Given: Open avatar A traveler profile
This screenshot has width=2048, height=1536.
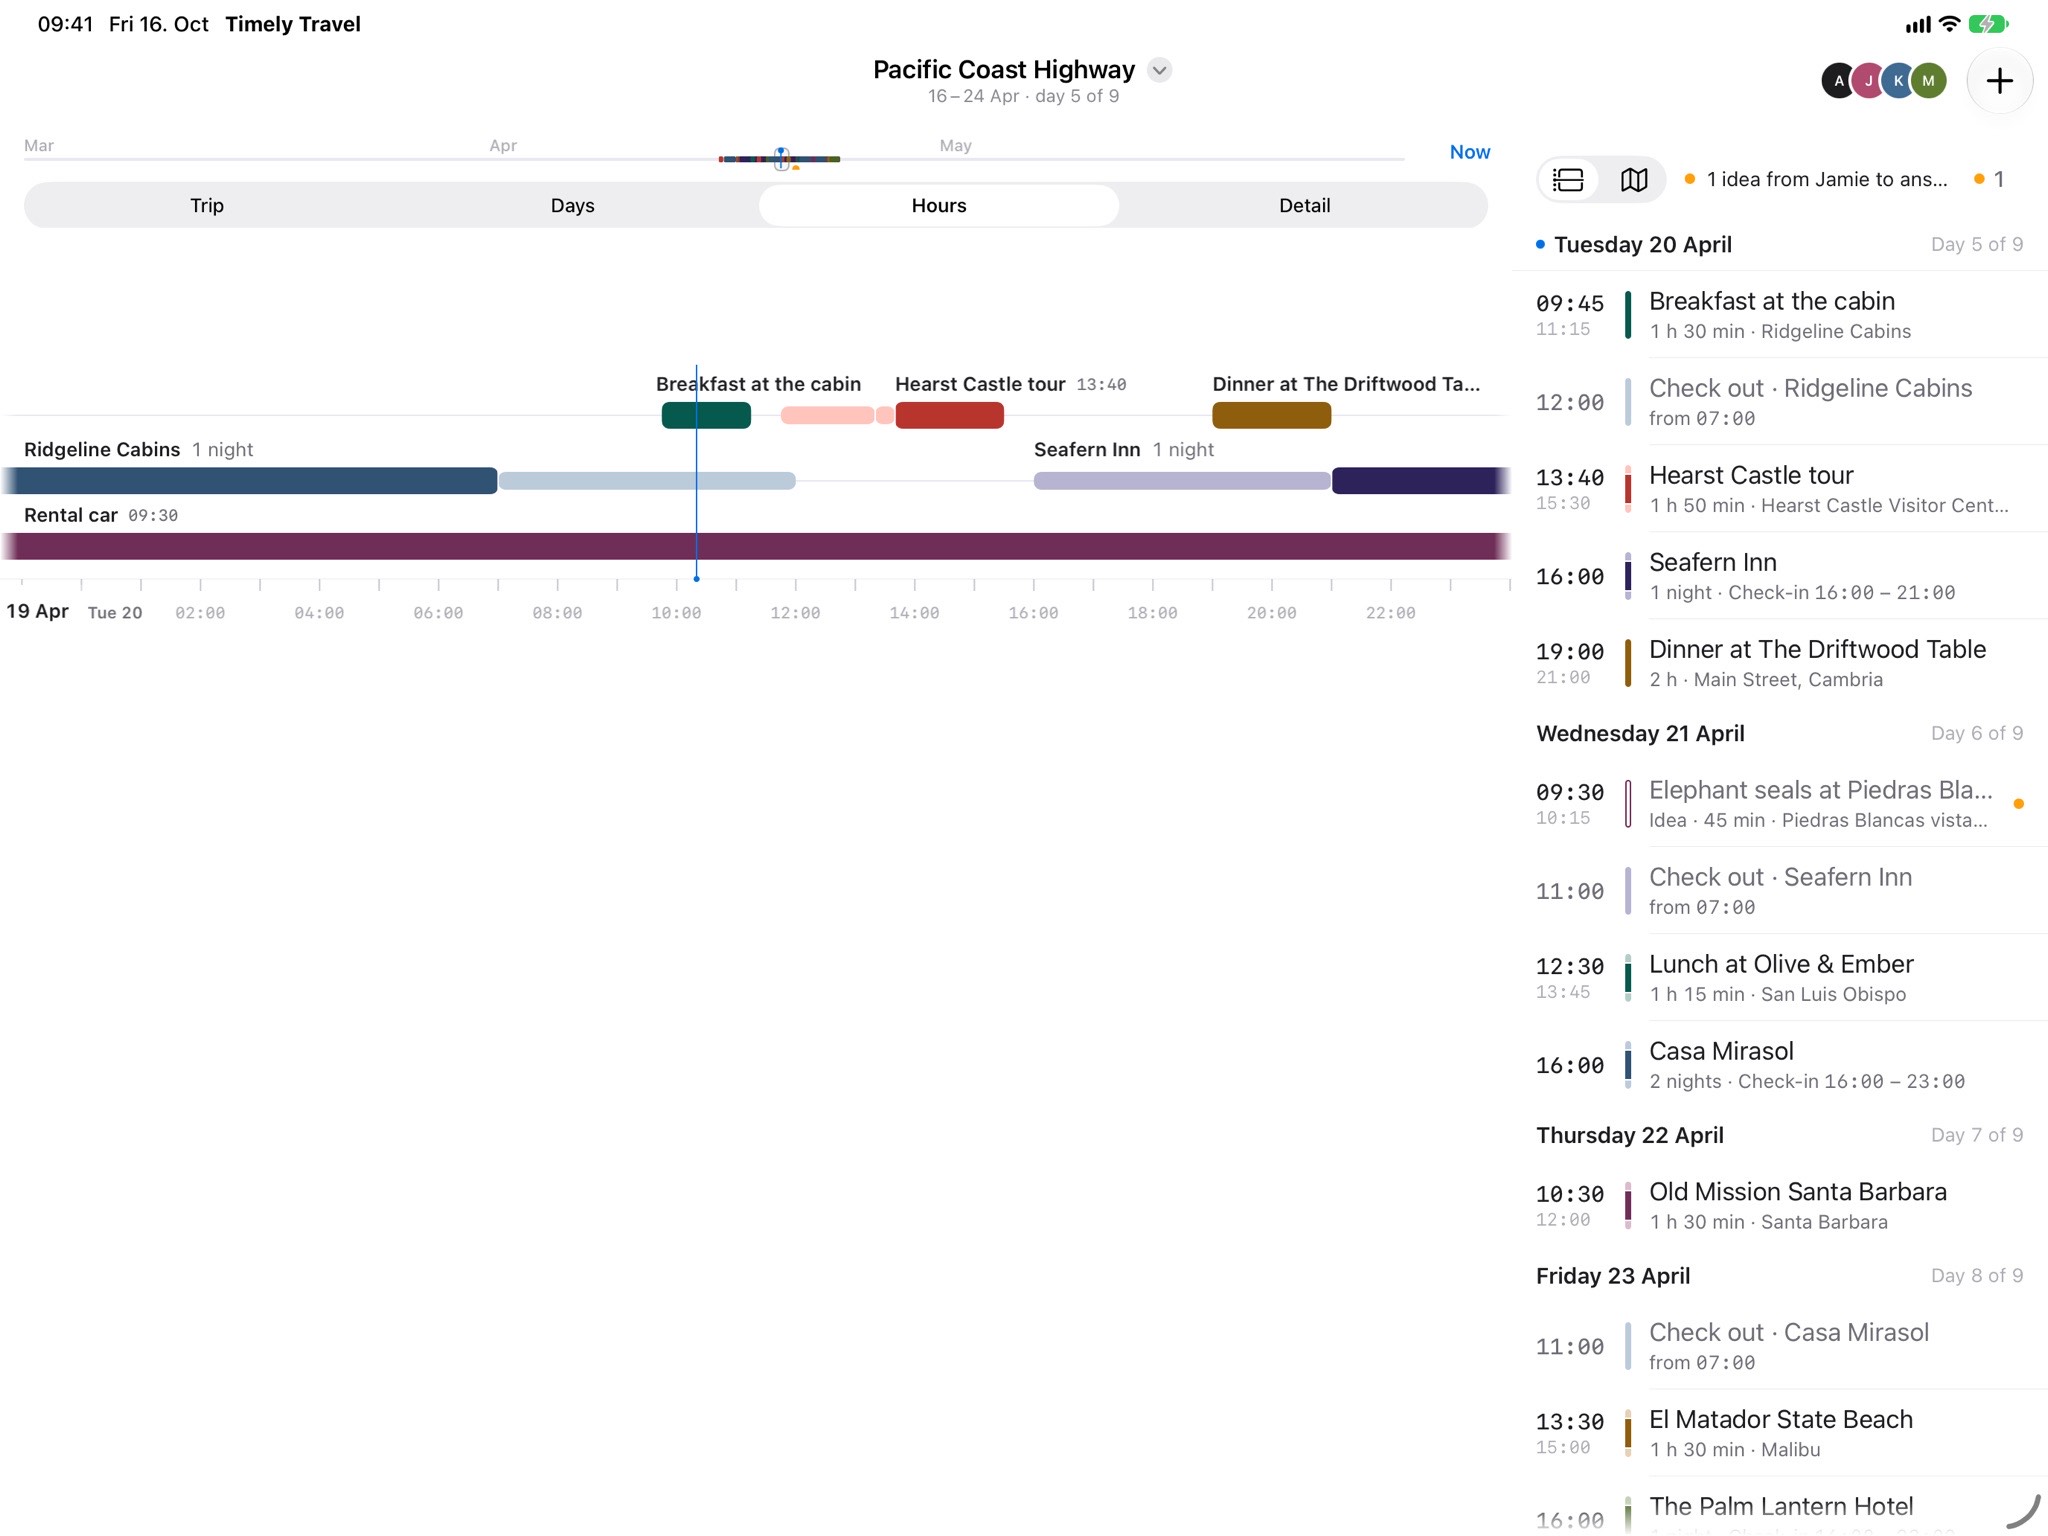Looking at the screenshot, I should (1838, 81).
